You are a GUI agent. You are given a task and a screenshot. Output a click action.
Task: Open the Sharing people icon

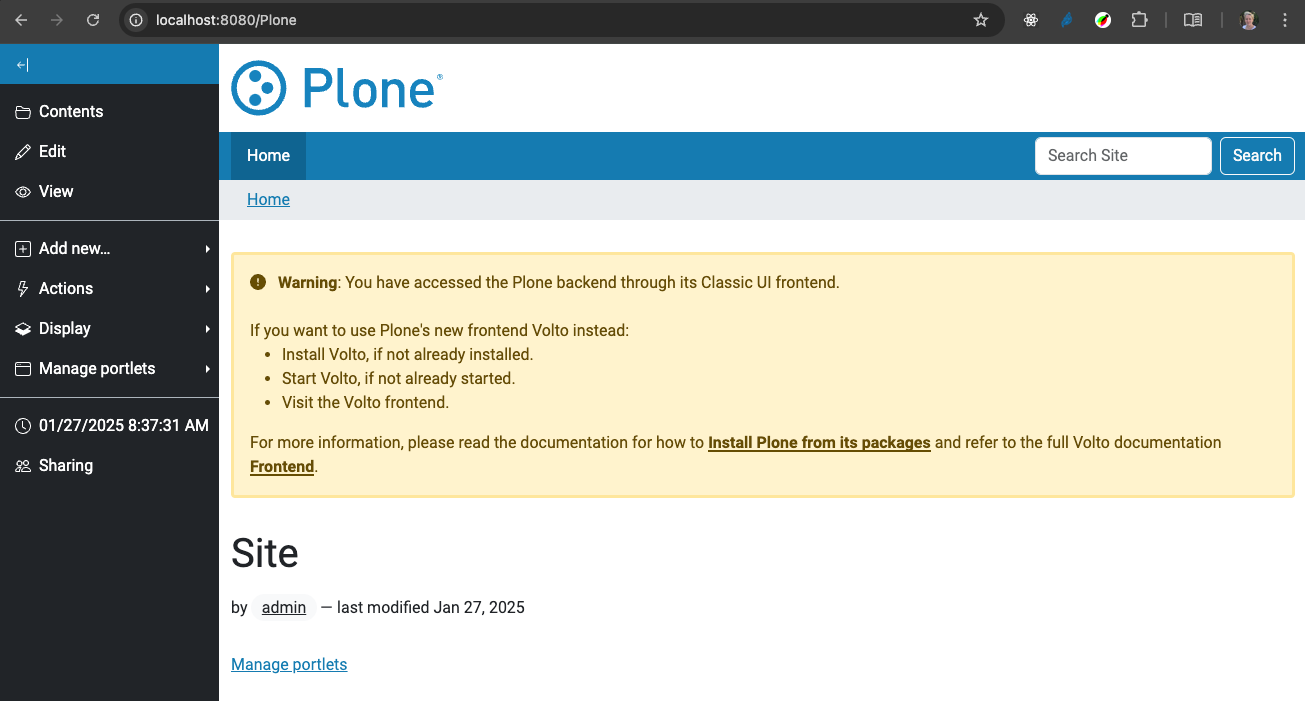tap(23, 466)
